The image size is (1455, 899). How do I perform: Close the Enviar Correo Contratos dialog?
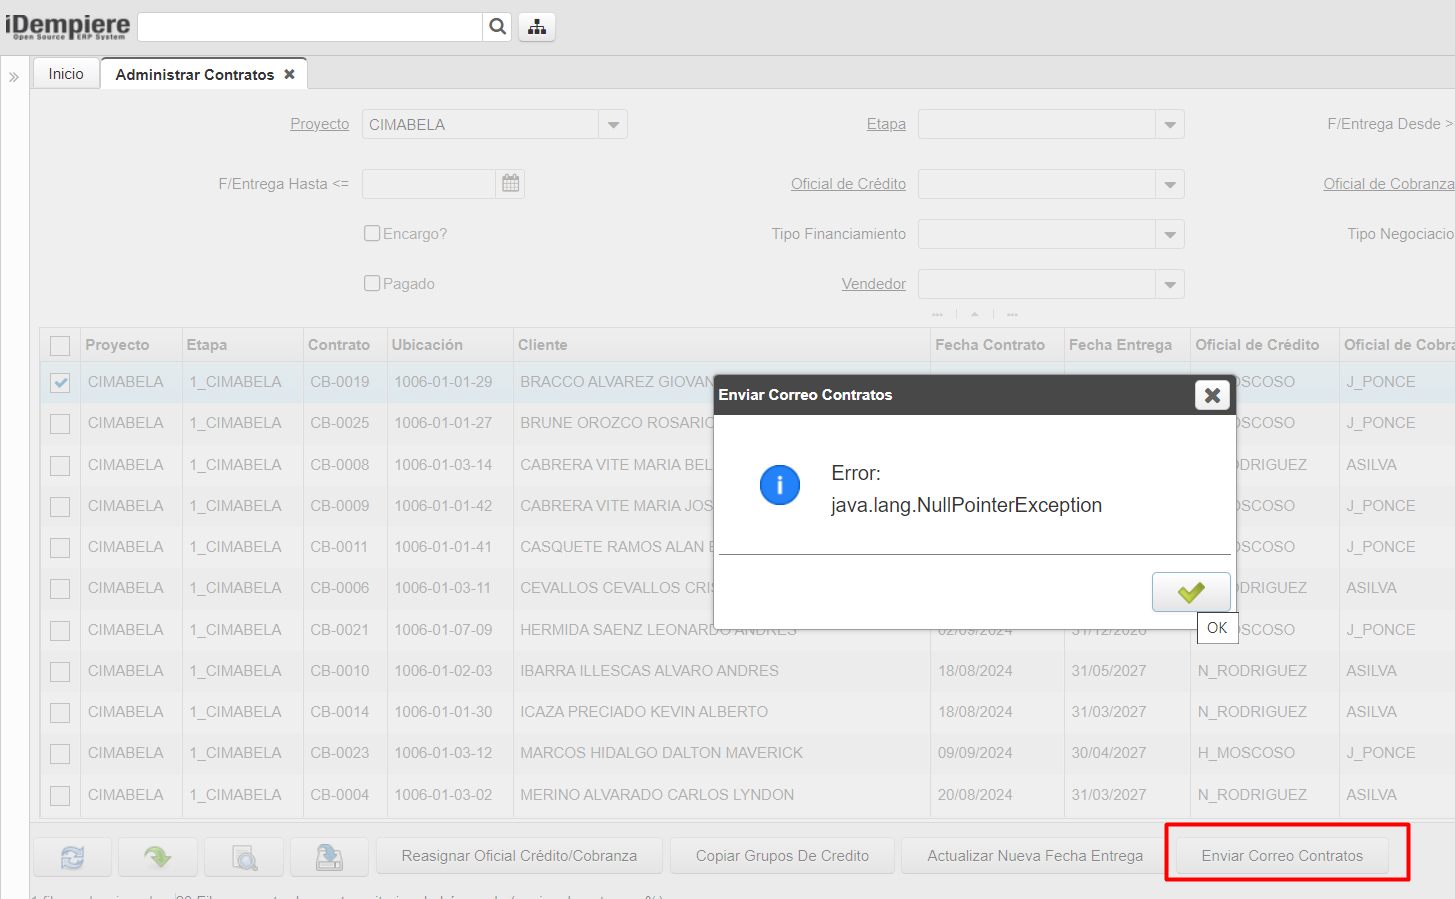pos(1212,395)
